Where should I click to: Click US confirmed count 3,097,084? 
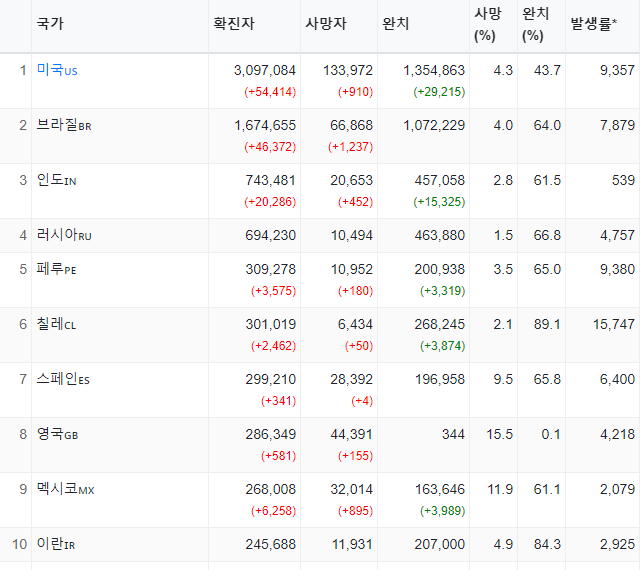tap(264, 70)
